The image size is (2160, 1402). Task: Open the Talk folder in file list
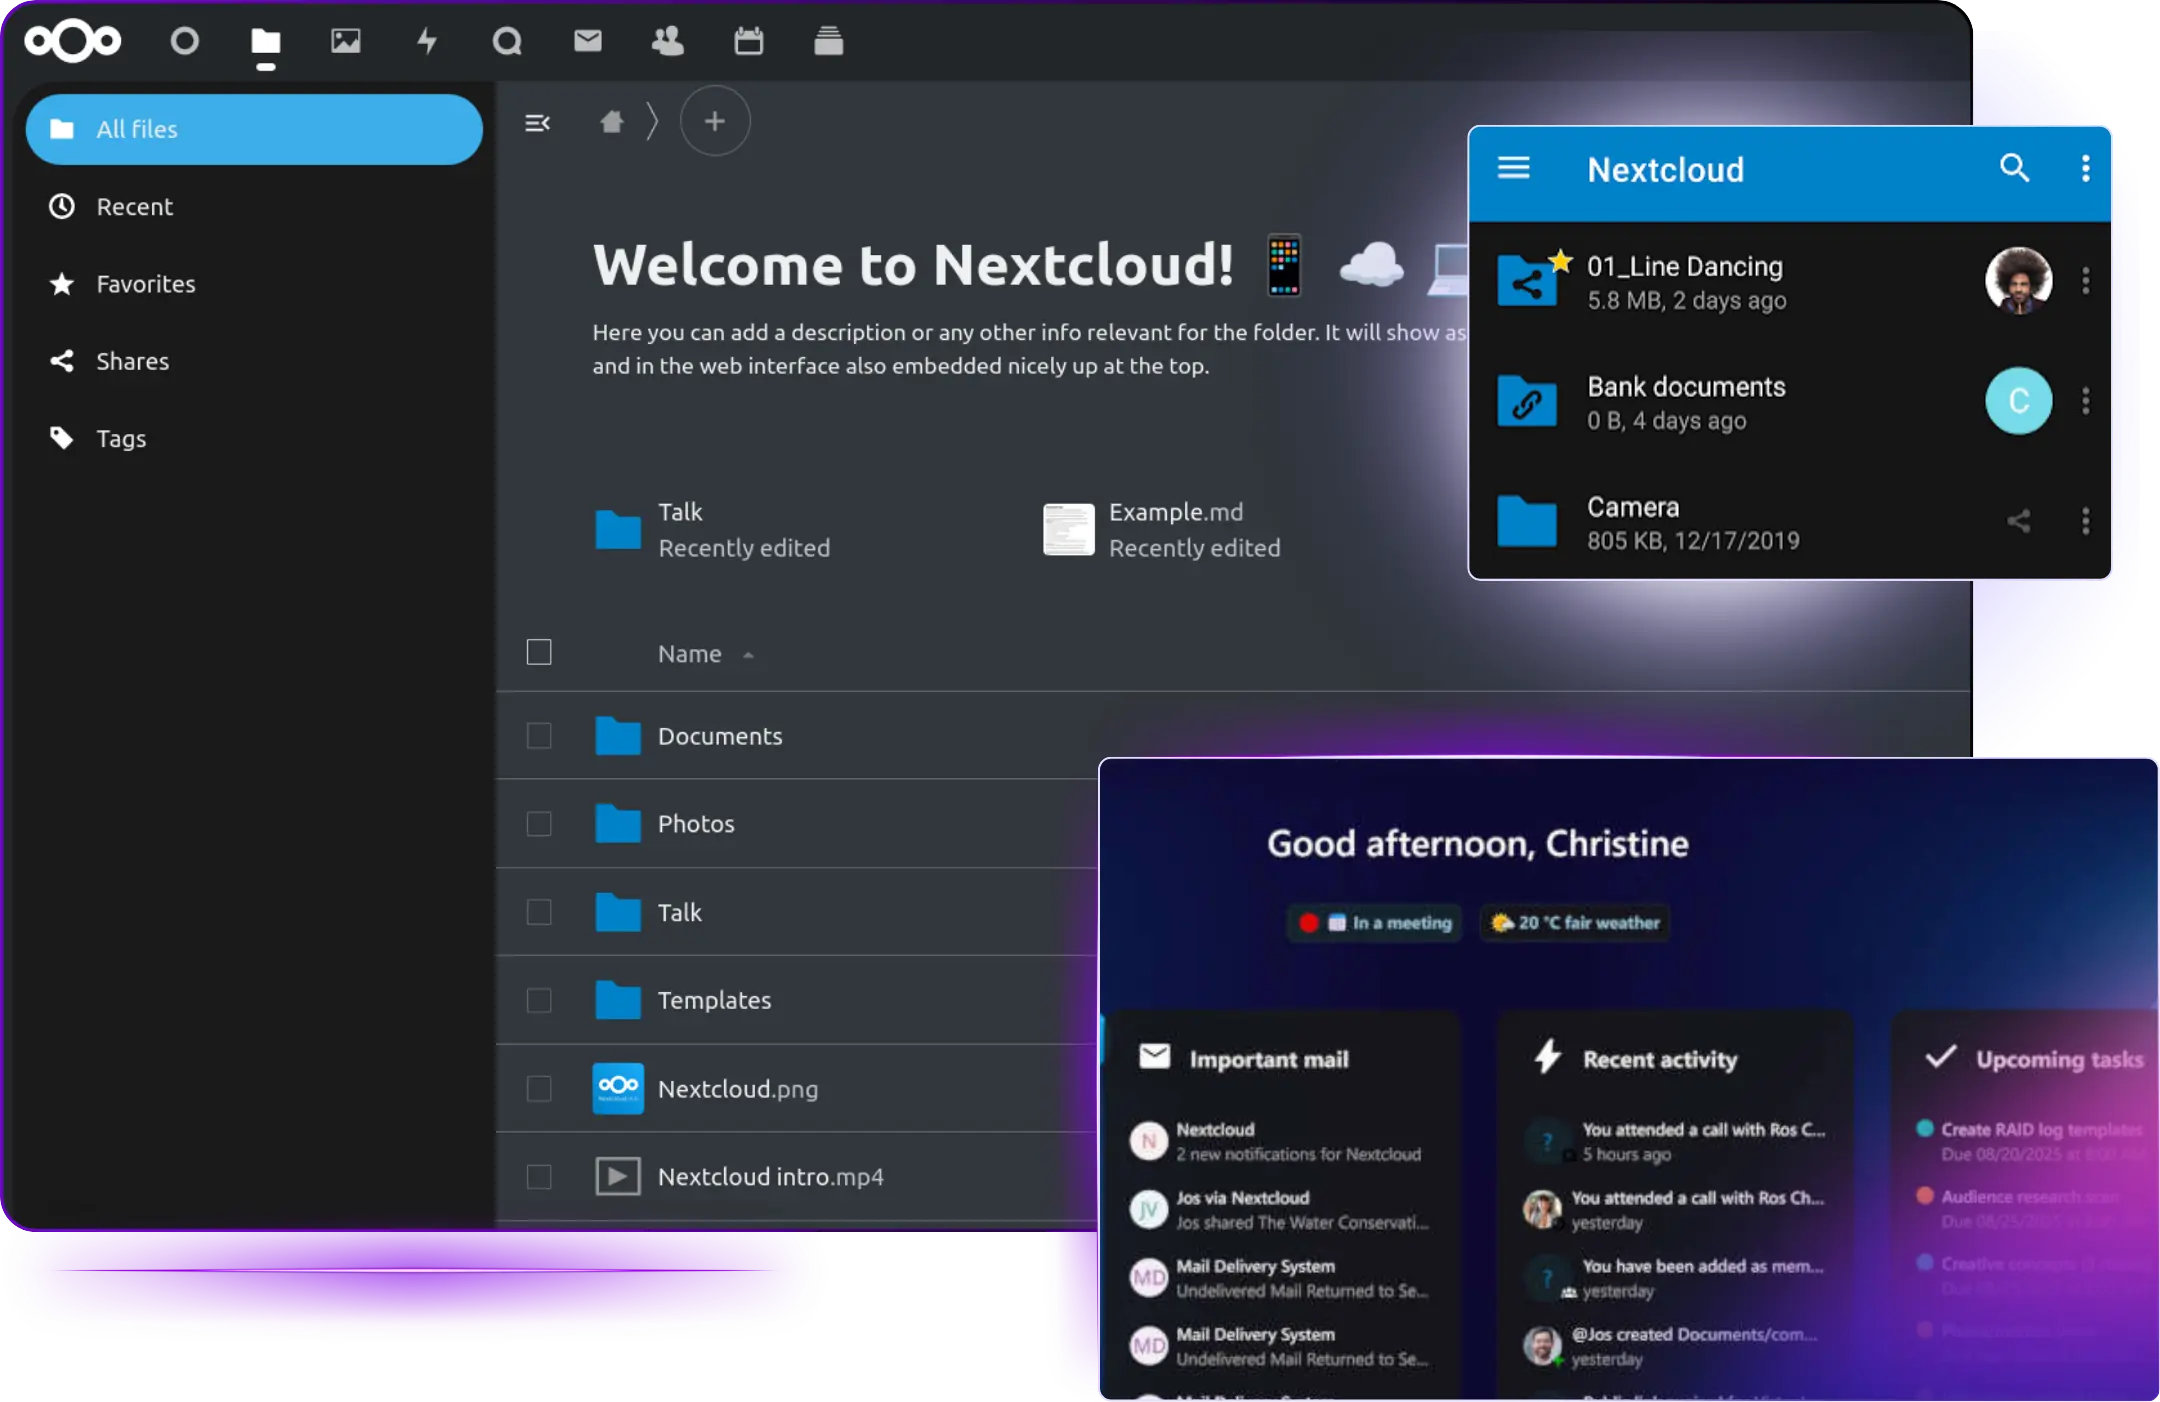[680, 912]
